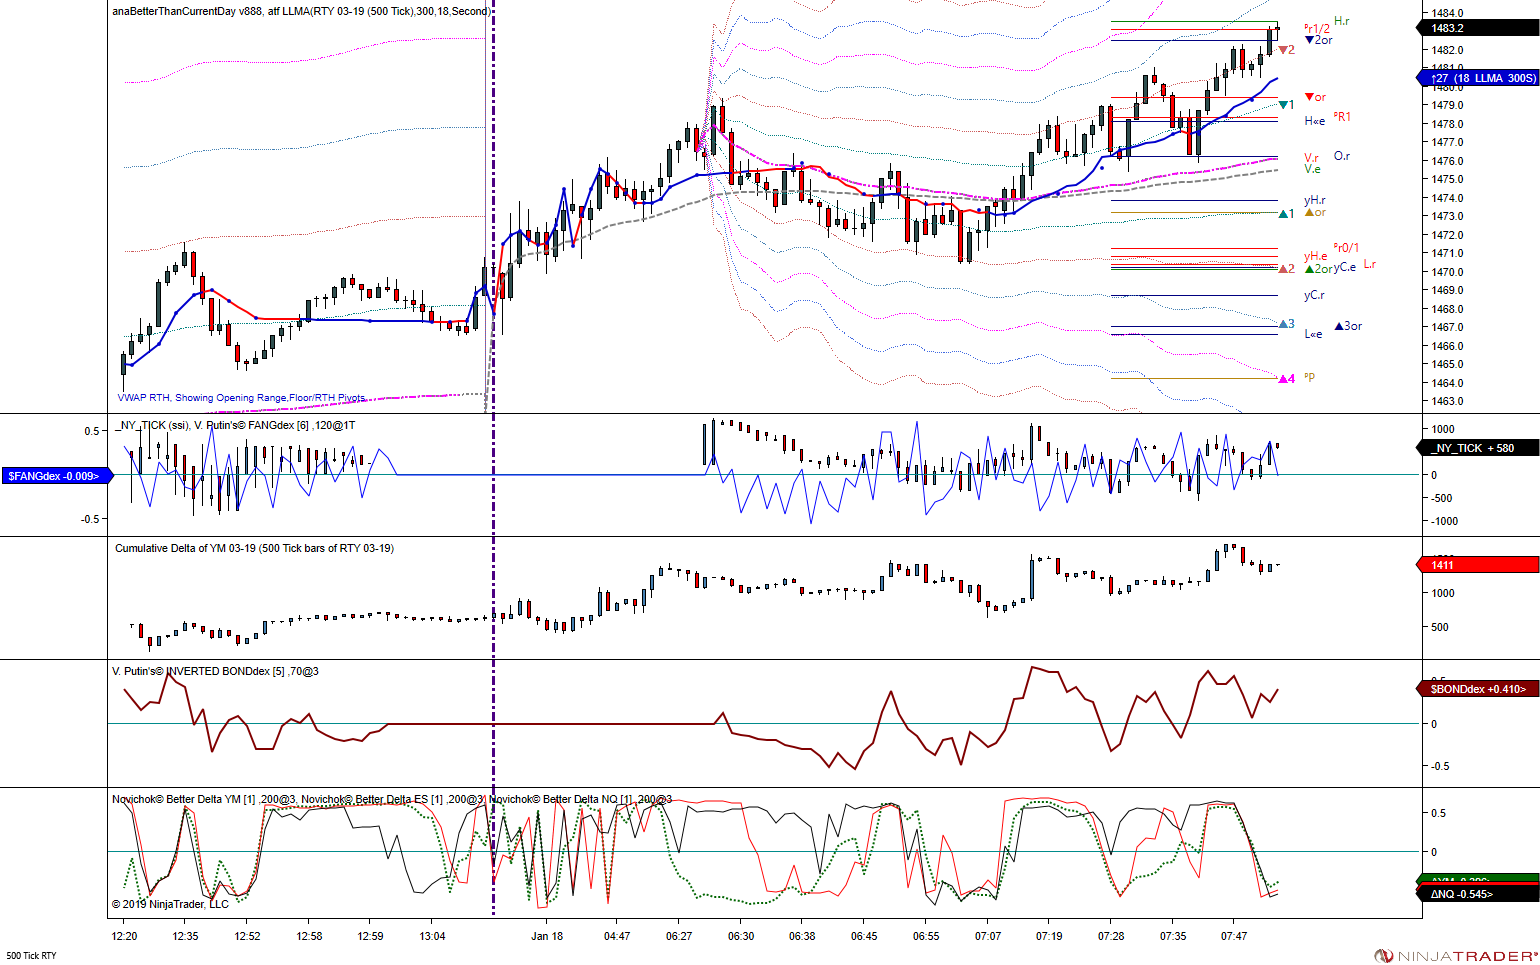1540x965 pixels.
Task: Click the 'L«e' level label
Action: [x=1313, y=334]
